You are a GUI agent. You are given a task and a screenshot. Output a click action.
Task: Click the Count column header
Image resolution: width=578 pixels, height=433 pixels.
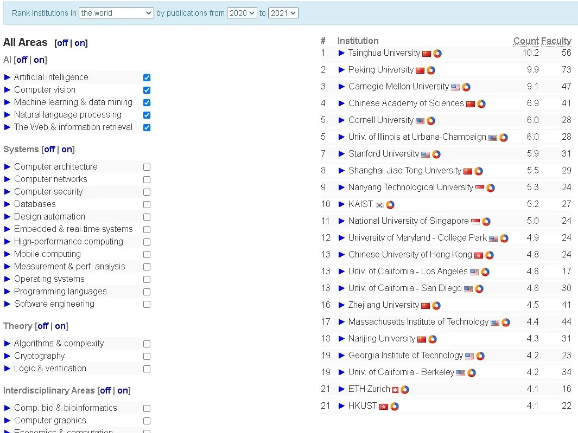click(x=526, y=41)
